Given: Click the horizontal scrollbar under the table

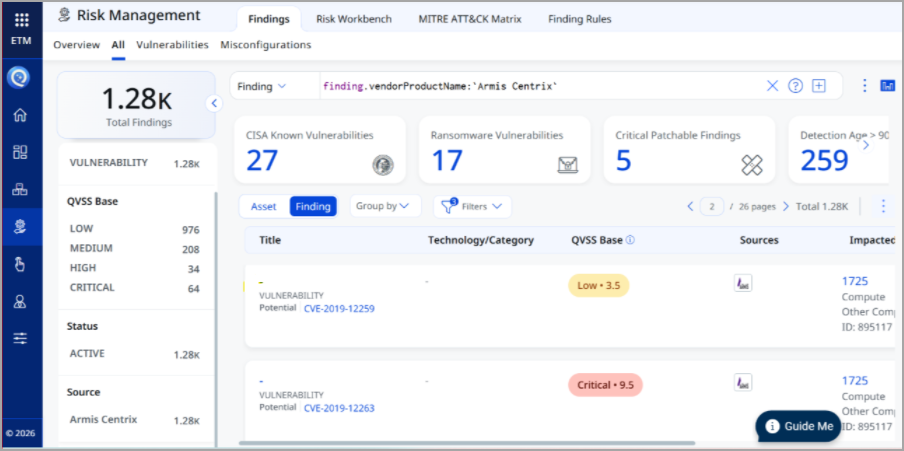Looking at the screenshot, I should pos(468,443).
